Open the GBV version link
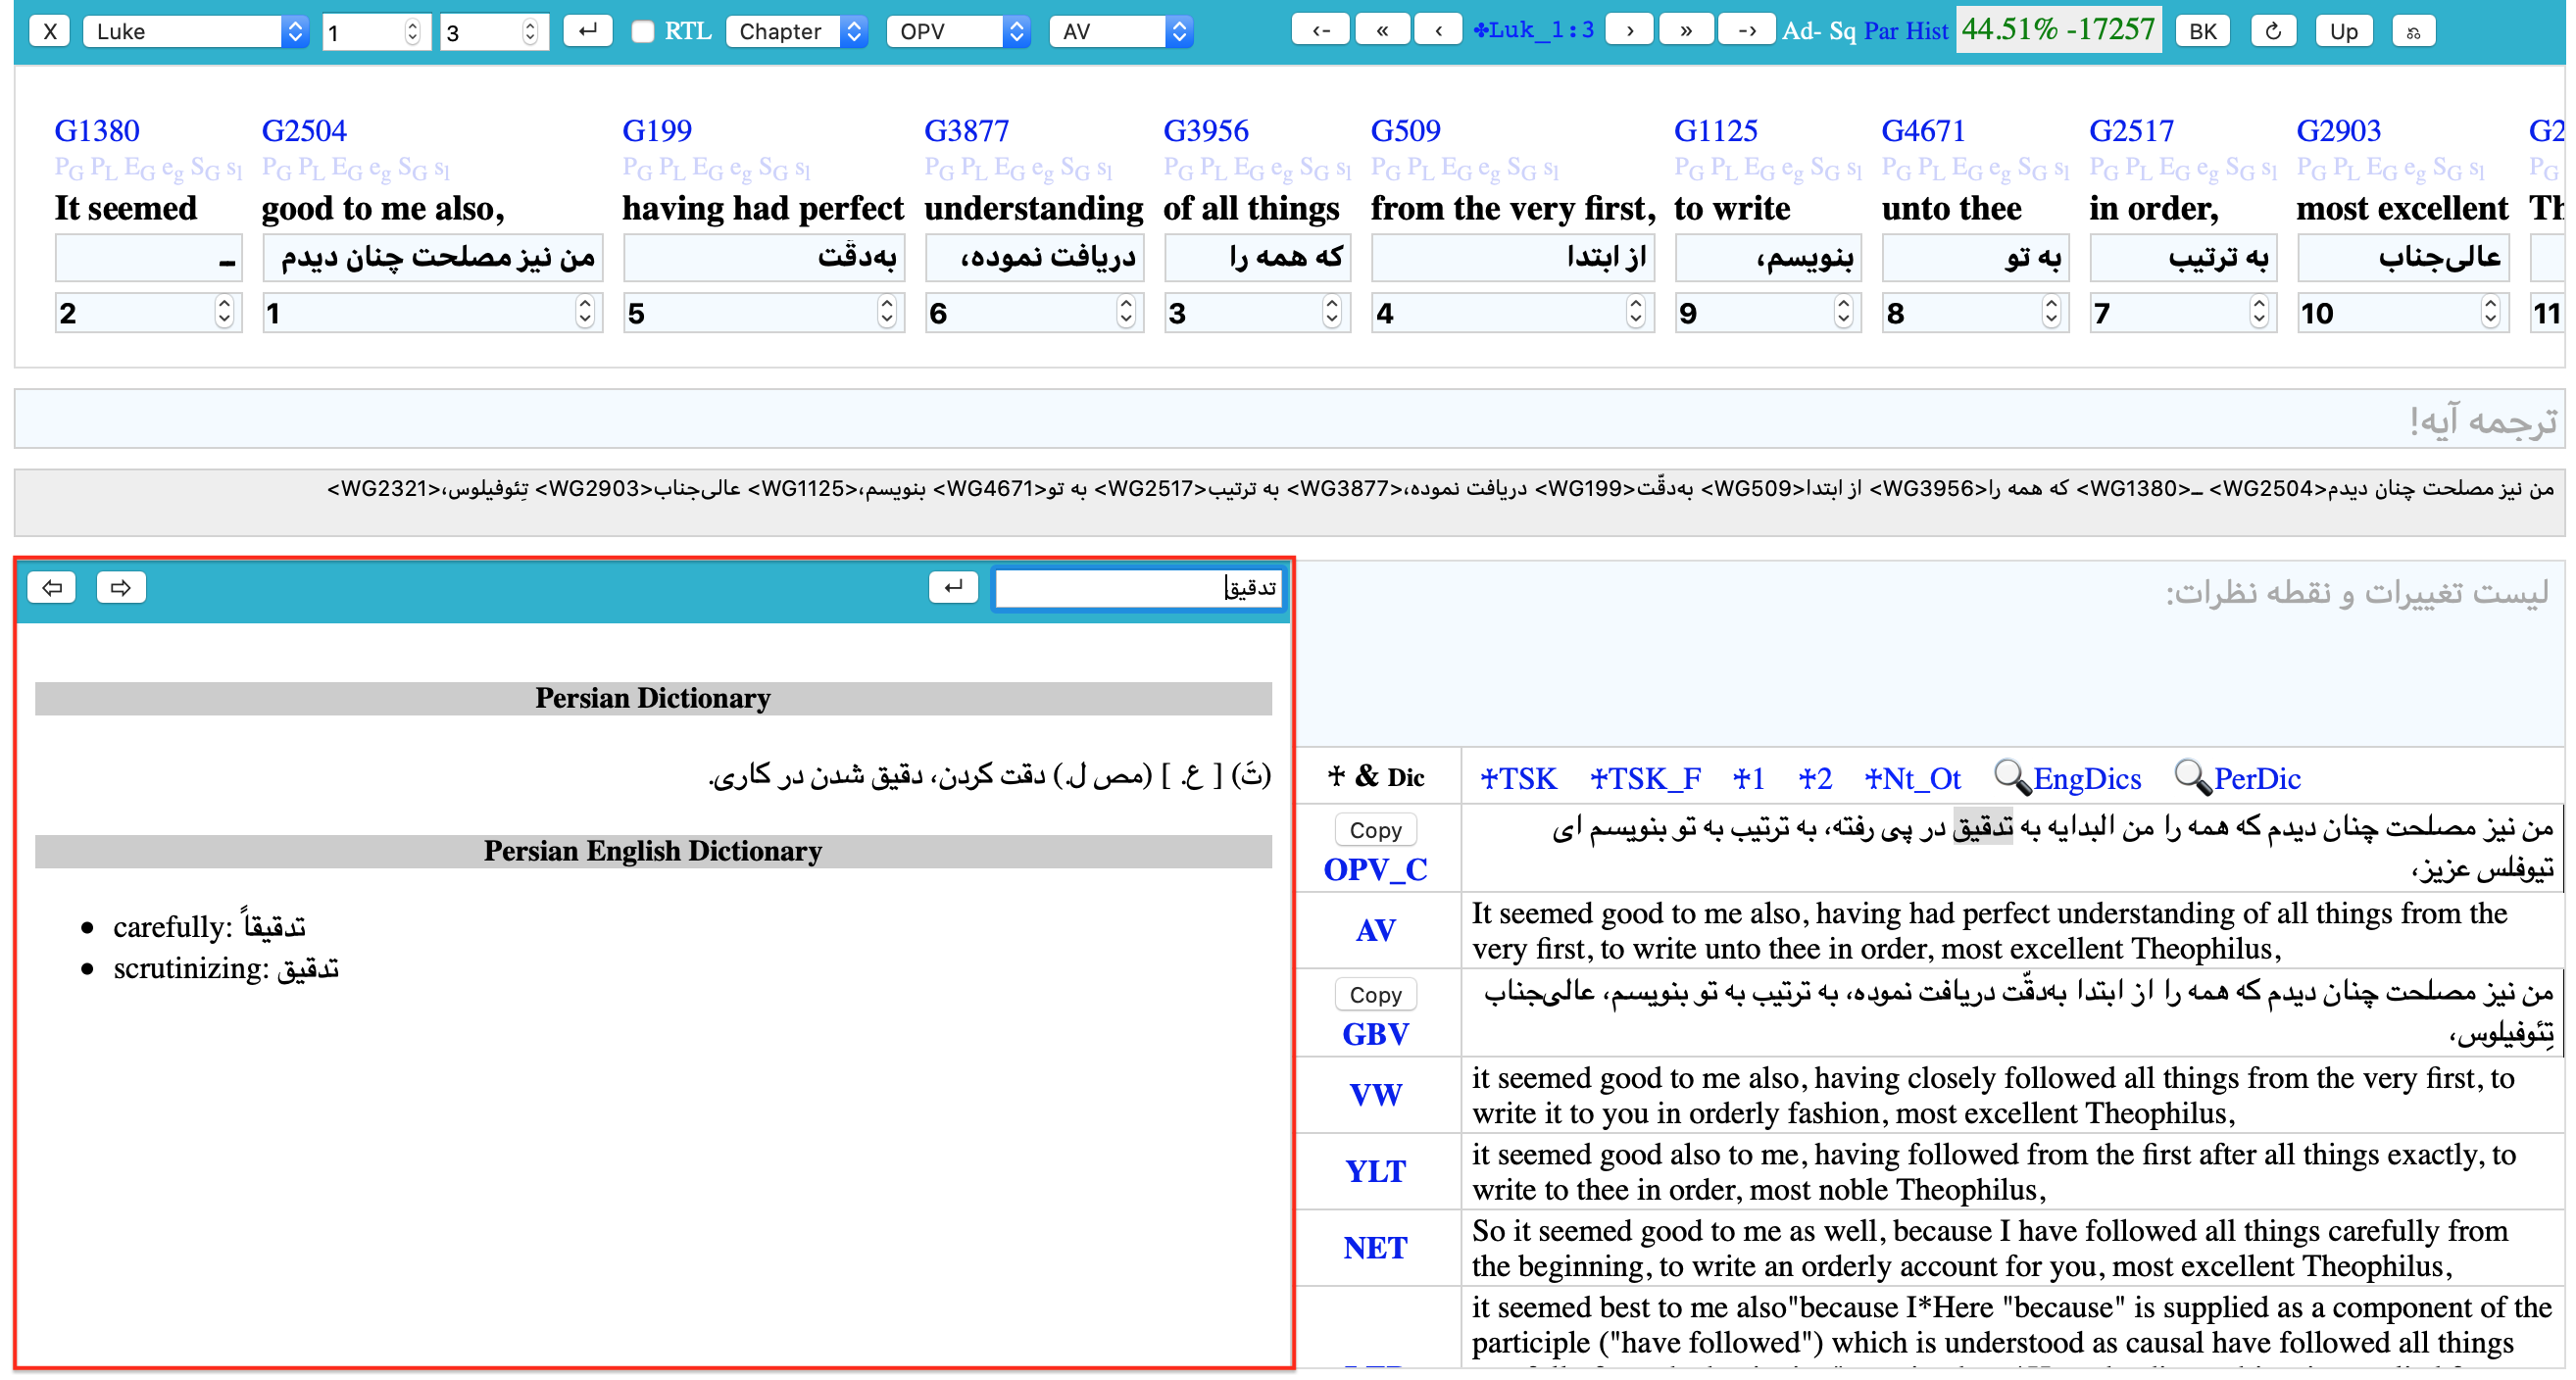Screen dimensions: 2576x1380 point(1375,1035)
